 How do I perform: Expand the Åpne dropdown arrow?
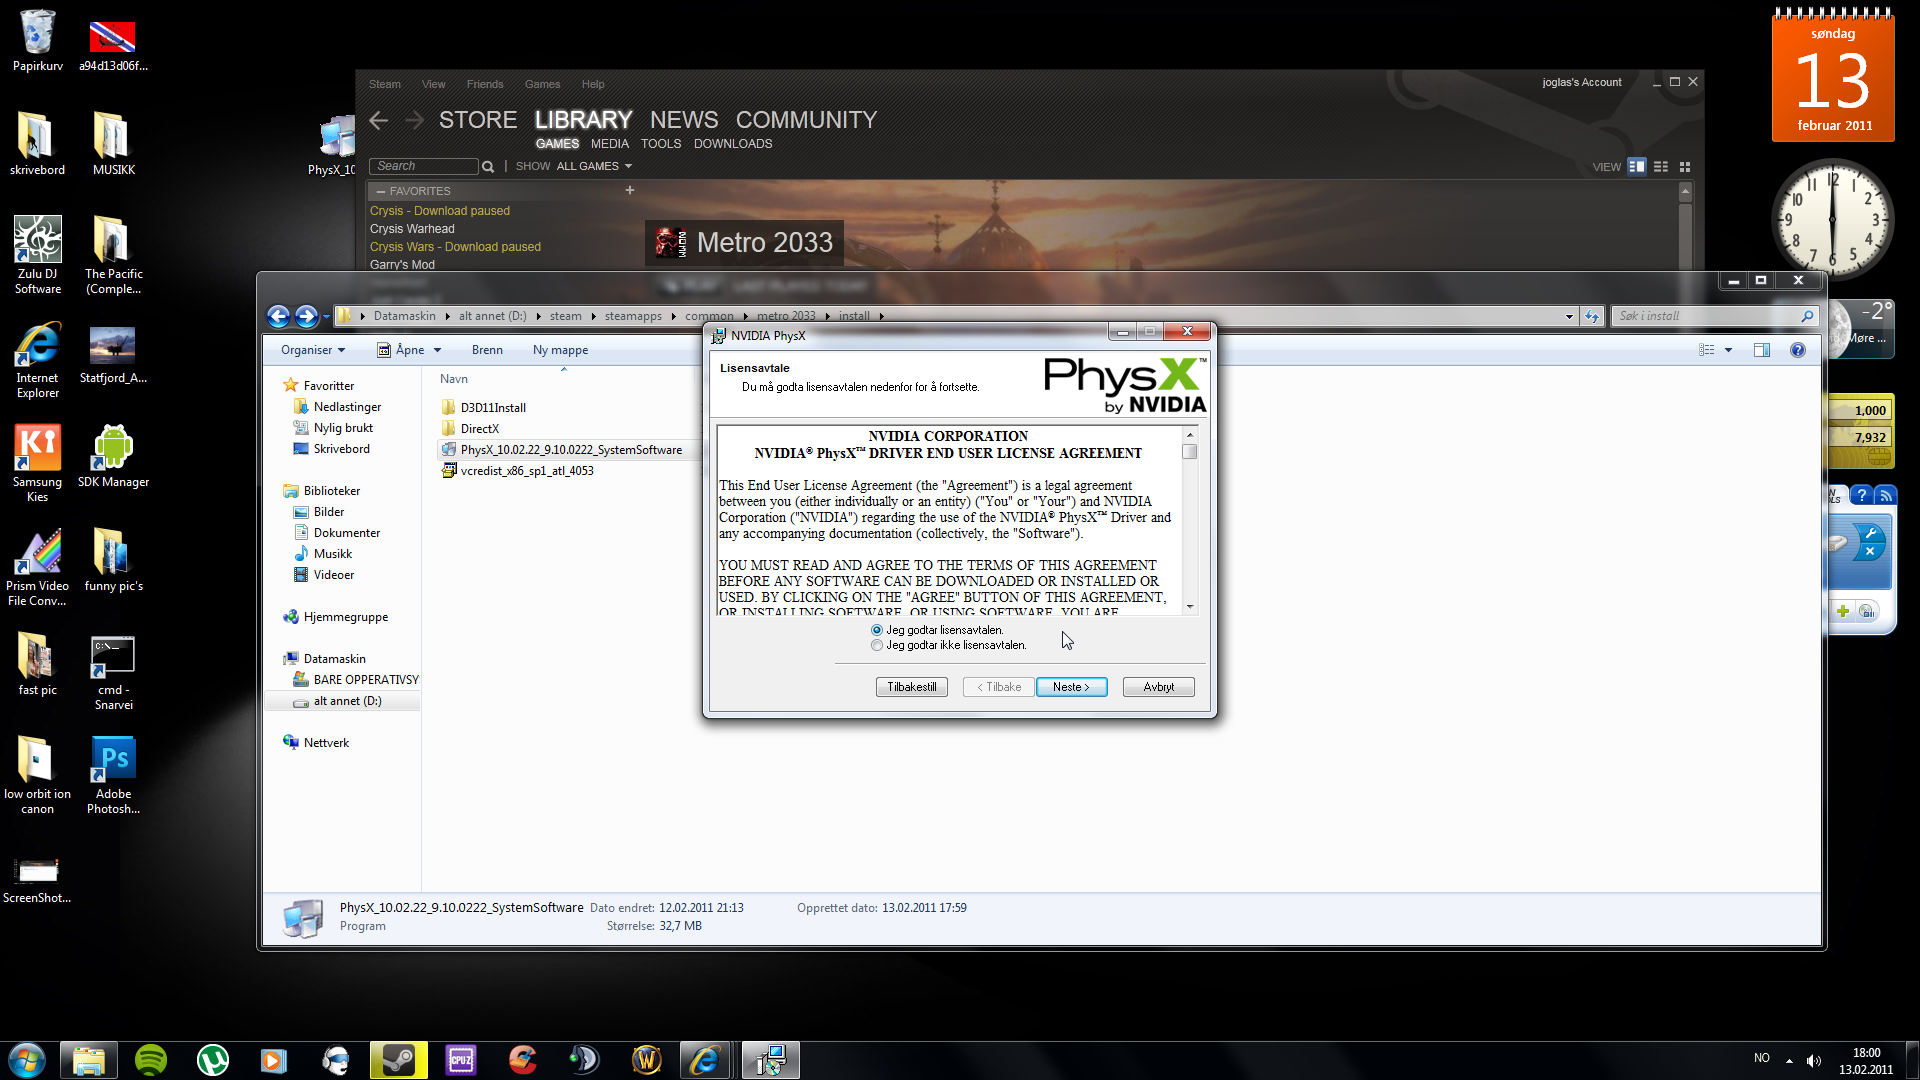click(x=437, y=350)
